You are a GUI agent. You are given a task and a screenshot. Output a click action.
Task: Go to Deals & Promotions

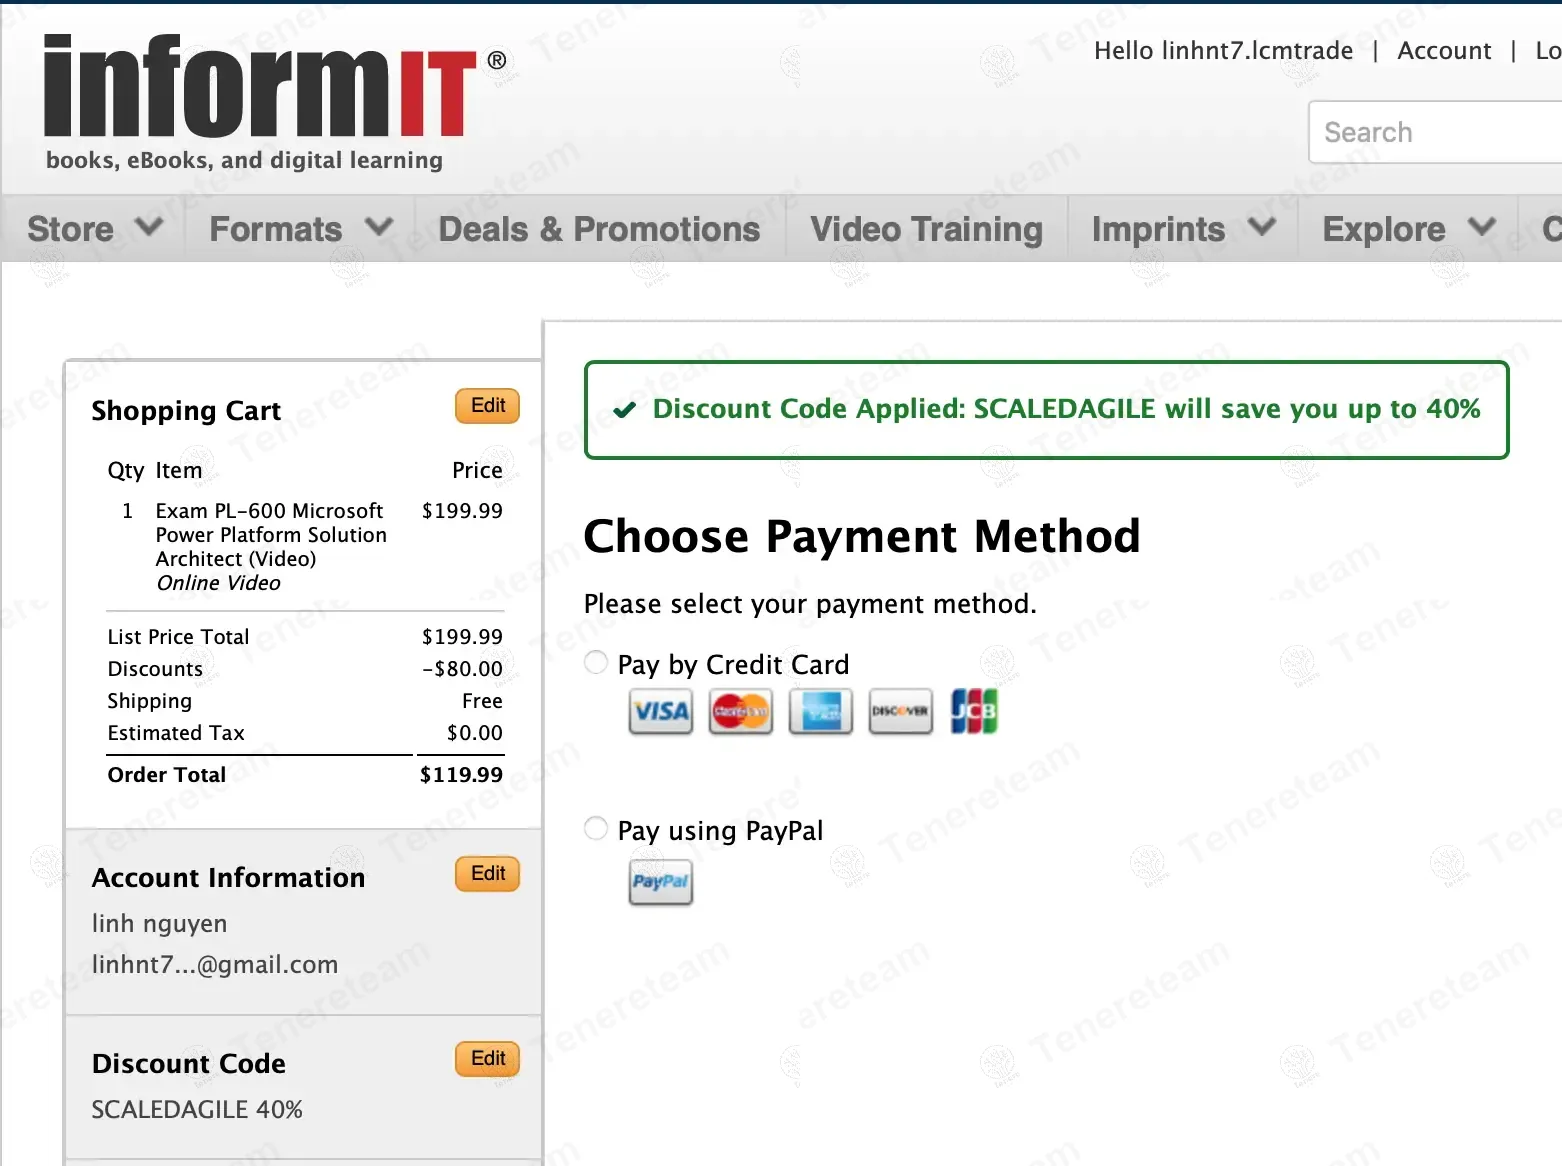click(599, 229)
